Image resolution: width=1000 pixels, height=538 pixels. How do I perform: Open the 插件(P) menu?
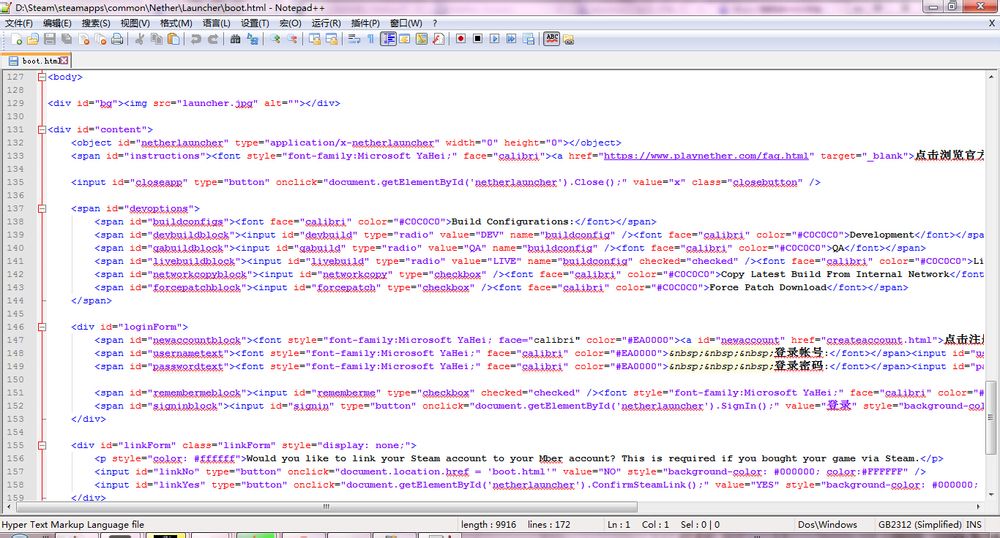365,23
